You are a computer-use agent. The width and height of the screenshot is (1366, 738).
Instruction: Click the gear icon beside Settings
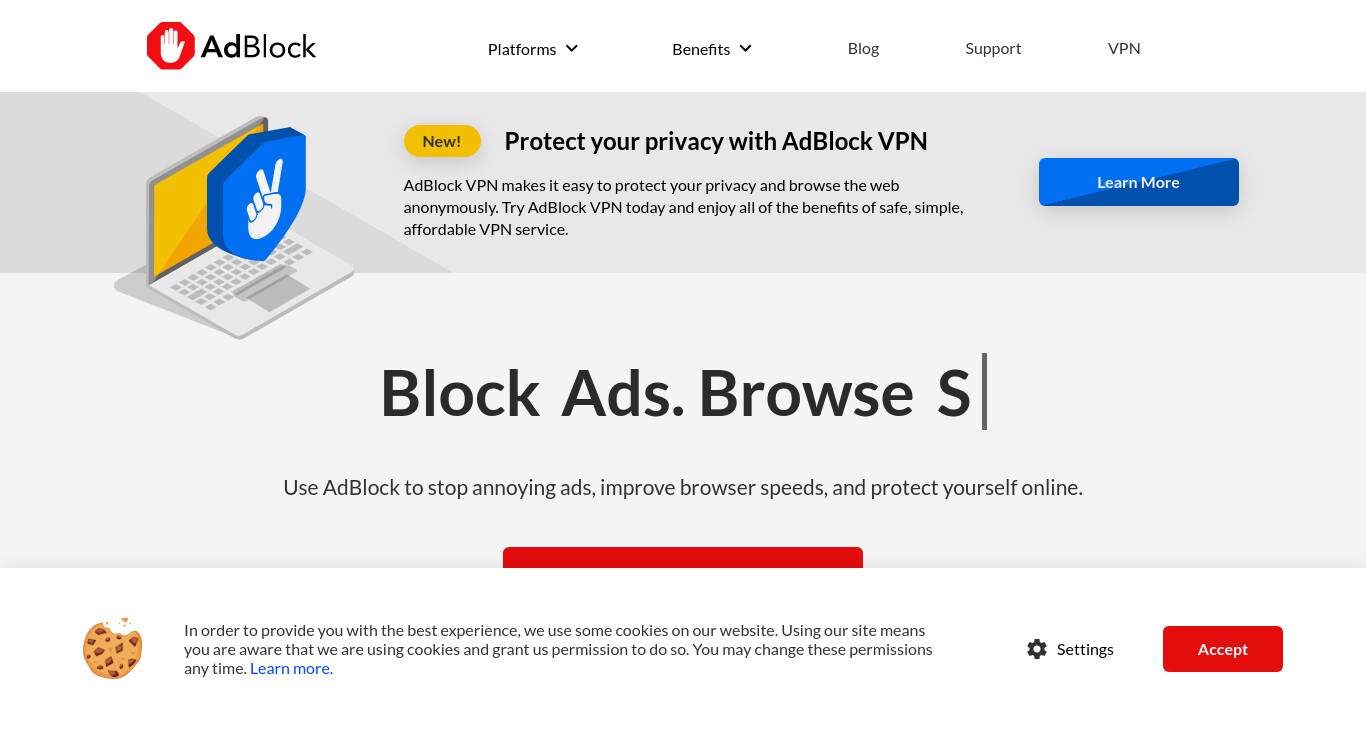click(1037, 649)
